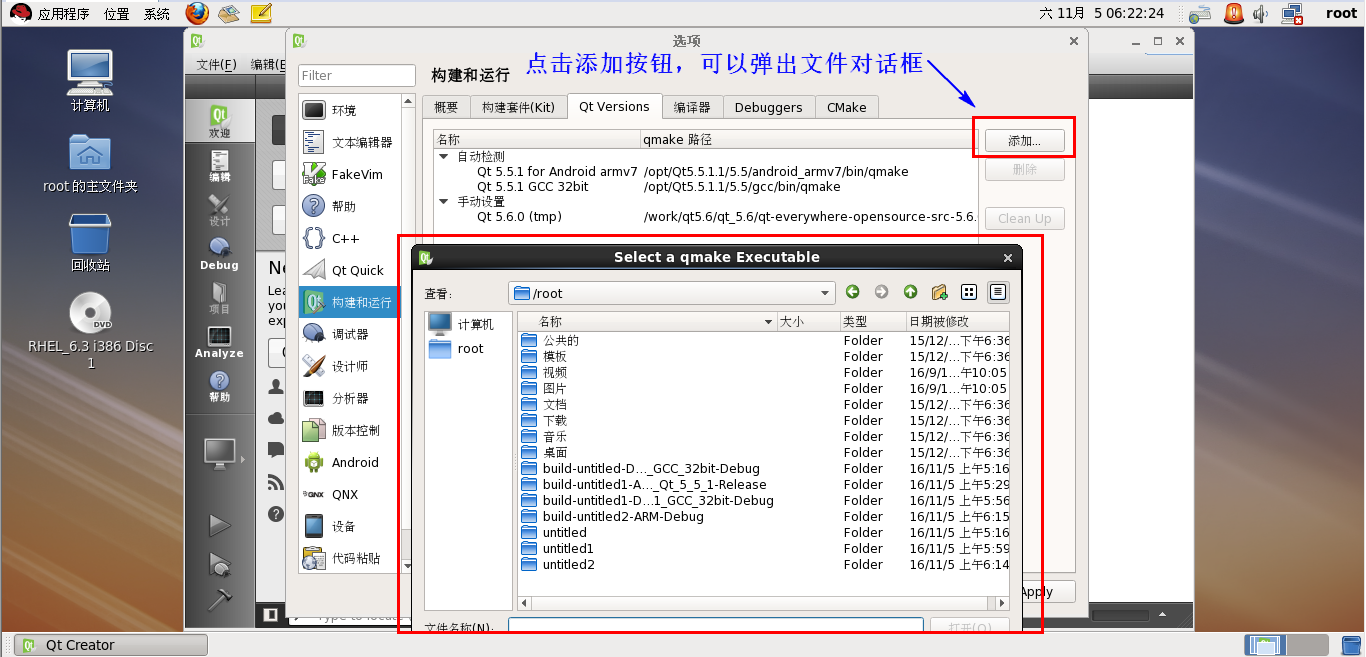Select QNX category in options list
The height and width of the screenshot is (657, 1366).
[349, 494]
